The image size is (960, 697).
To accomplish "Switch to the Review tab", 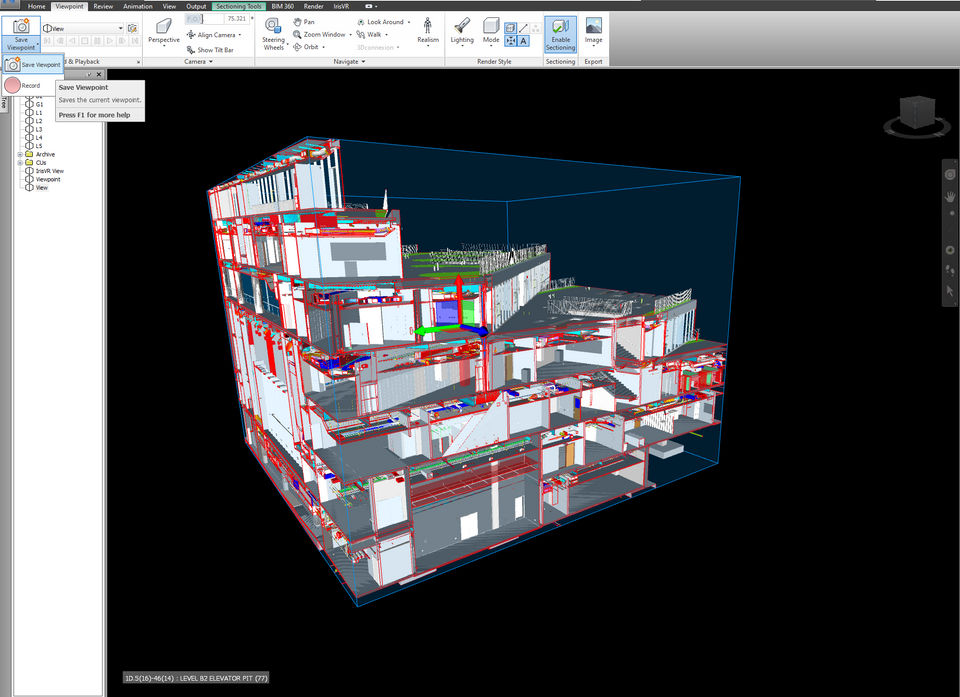I will point(103,6).
